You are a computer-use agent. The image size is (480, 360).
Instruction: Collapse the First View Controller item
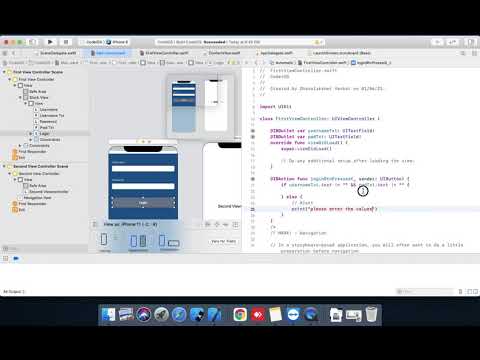(x=10, y=79)
